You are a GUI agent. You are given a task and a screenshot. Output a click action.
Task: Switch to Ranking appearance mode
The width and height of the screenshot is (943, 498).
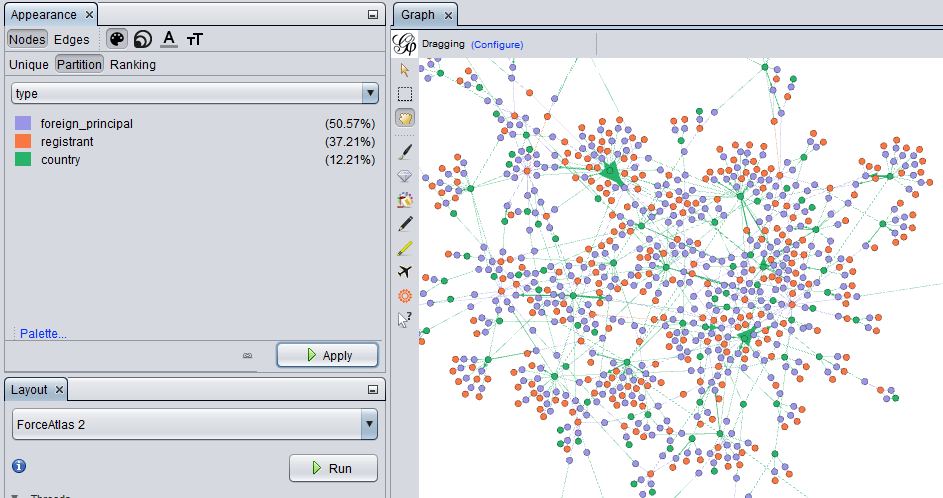[x=133, y=65]
